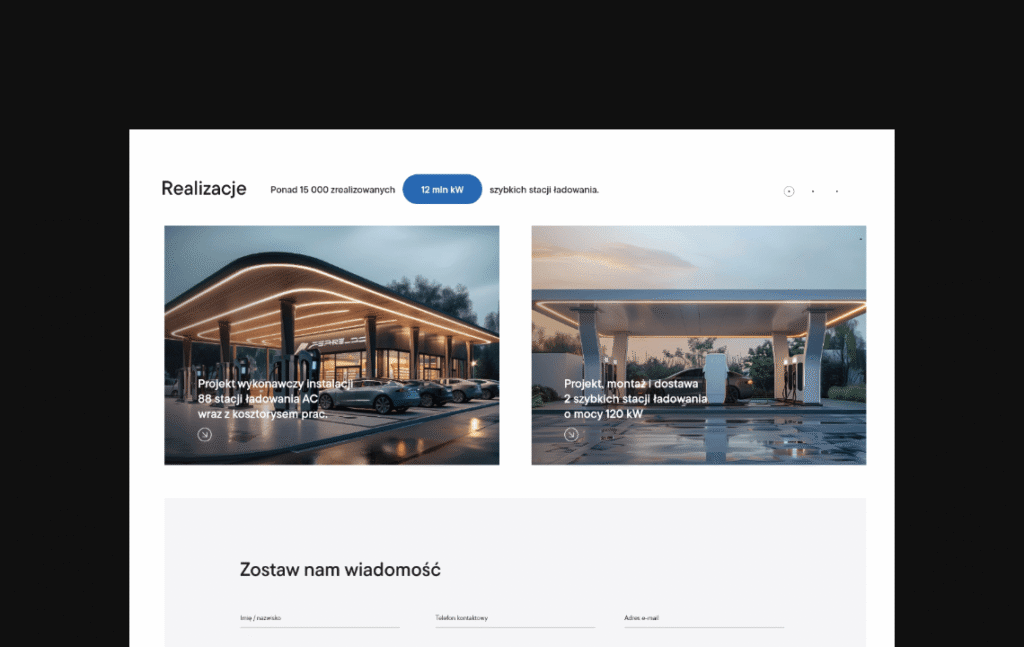Open the arrow icon under the 88 stacji caption
The image size is (1024, 647).
tap(204, 434)
